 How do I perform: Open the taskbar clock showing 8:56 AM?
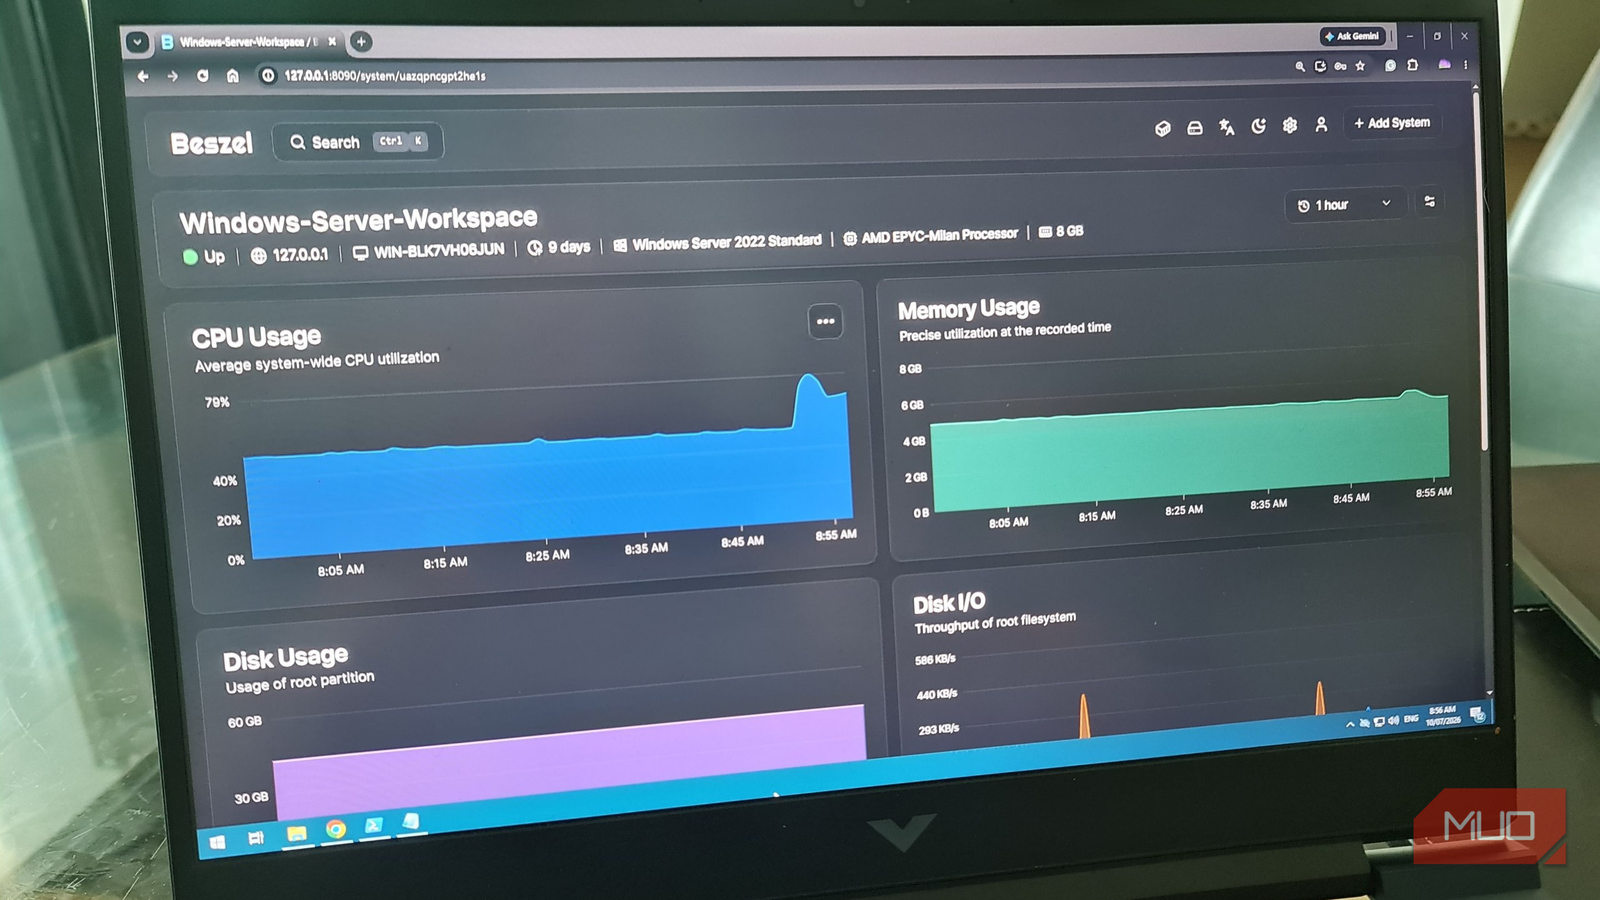[1443, 715]
